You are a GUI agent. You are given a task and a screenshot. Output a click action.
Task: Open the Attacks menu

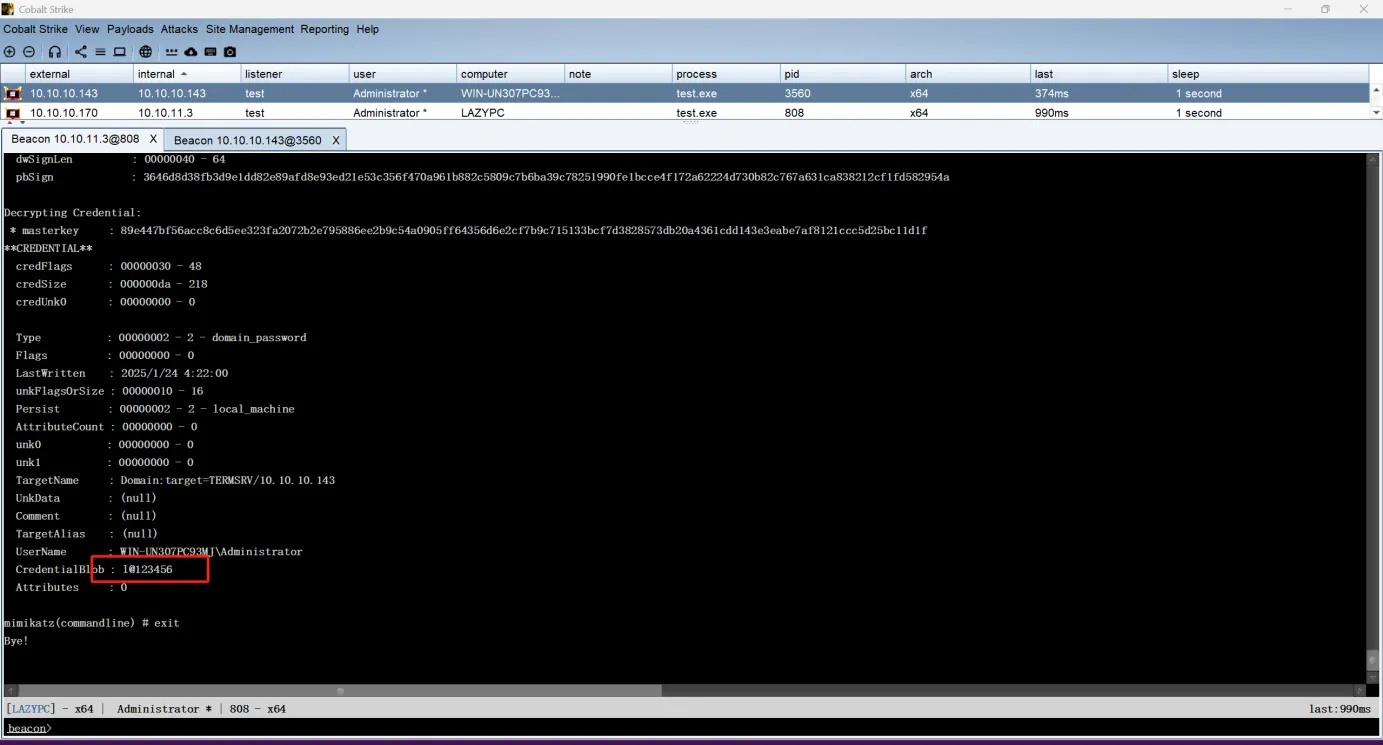[180, 29]
